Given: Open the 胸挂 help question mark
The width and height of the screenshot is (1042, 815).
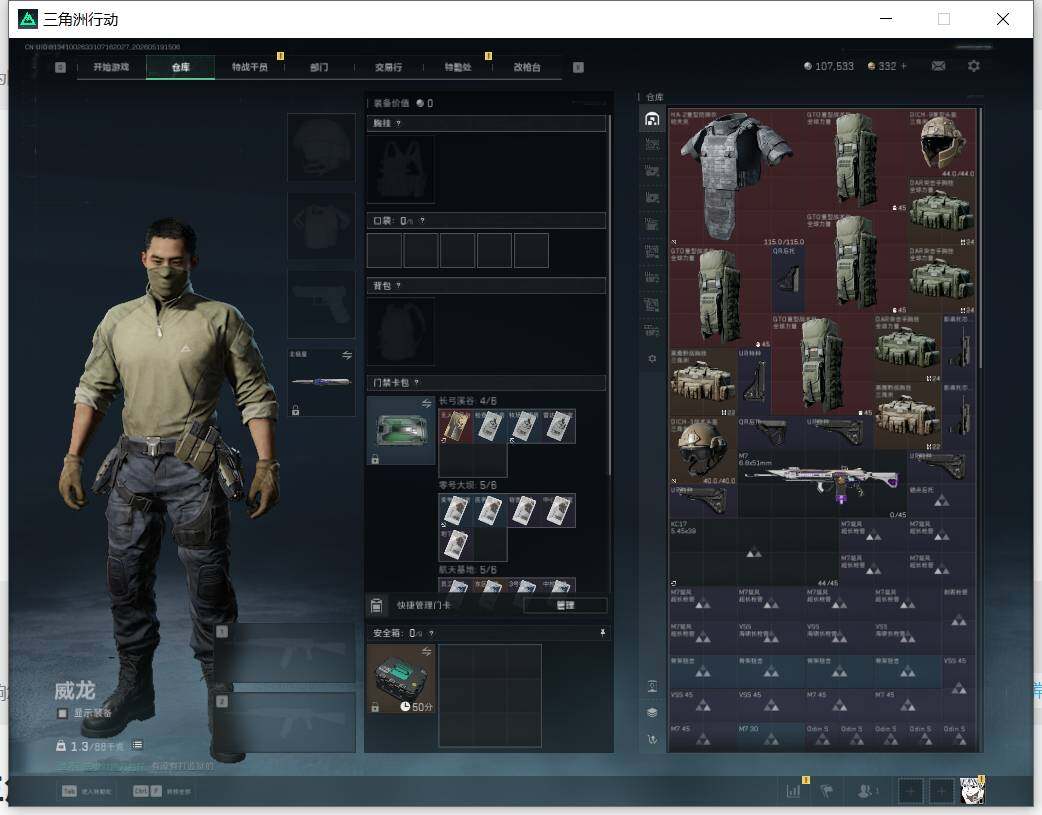Looking at the screenshot, I should tap(398, 124).
